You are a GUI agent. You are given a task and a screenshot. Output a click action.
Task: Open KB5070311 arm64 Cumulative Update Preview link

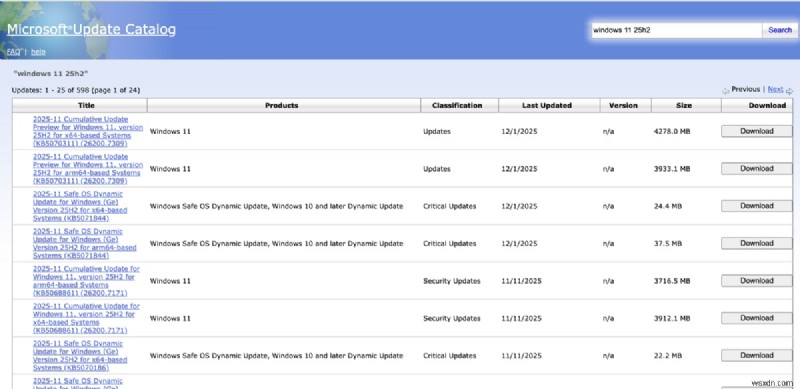pos(88,168)
